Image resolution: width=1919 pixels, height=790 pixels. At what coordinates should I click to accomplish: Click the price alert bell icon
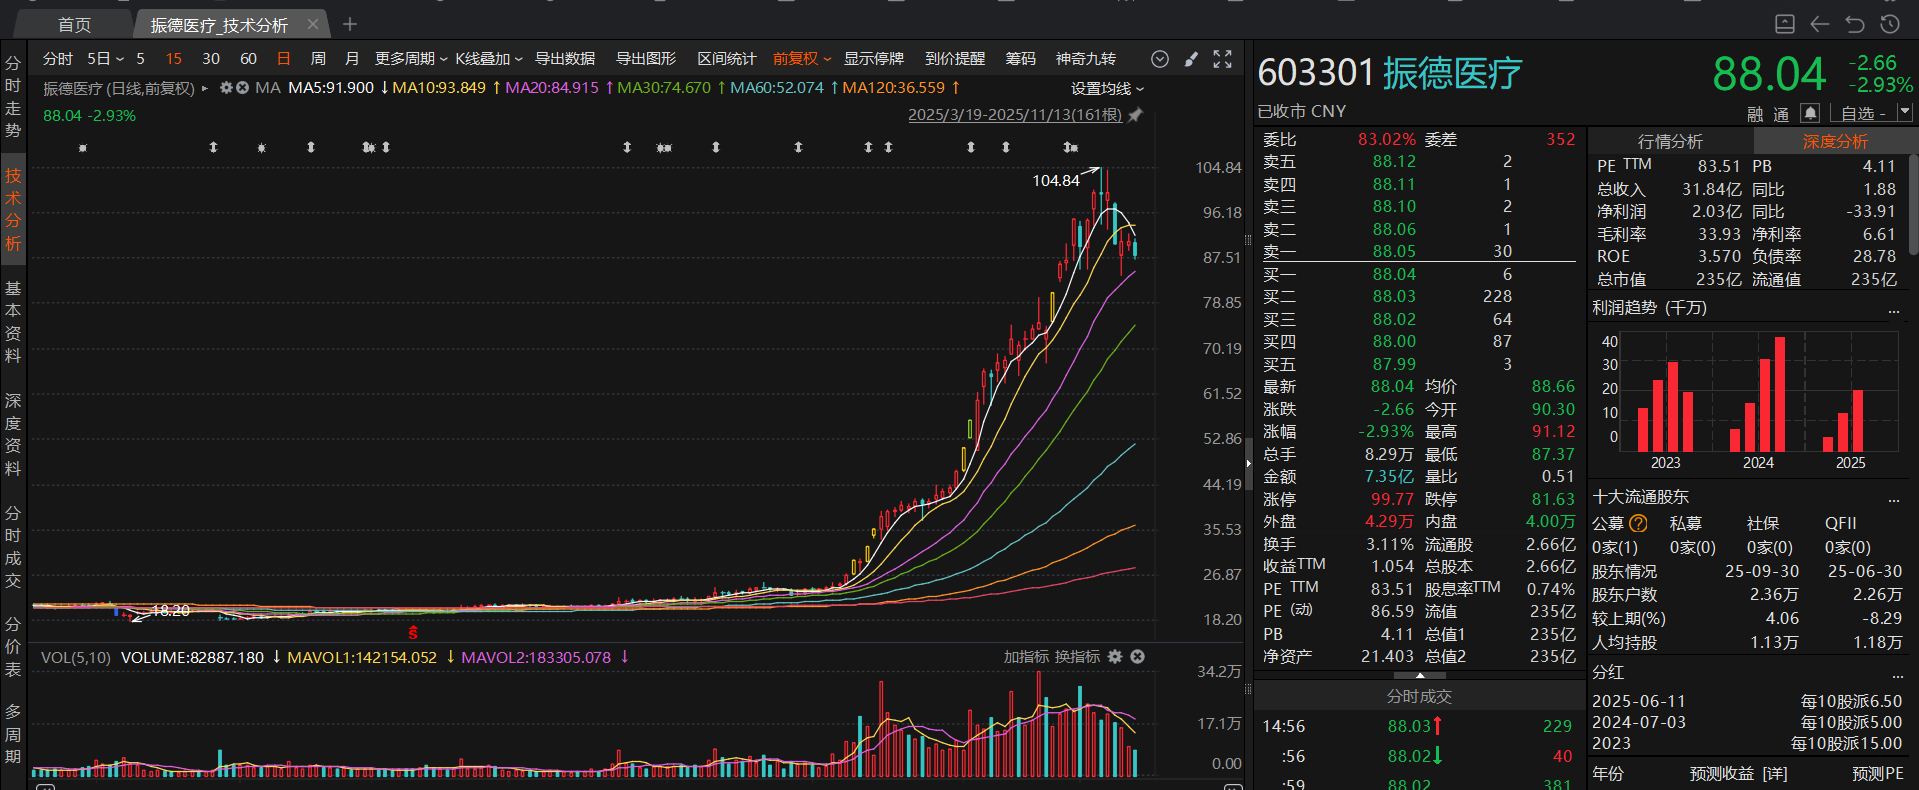(x=1810, y=113)
